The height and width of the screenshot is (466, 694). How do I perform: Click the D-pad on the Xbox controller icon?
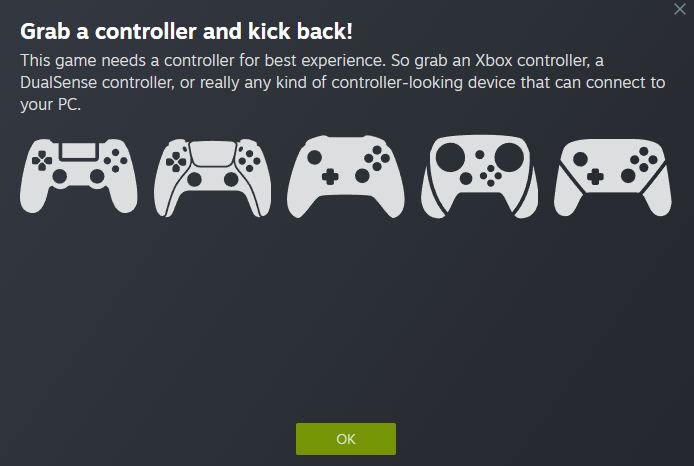330,177
